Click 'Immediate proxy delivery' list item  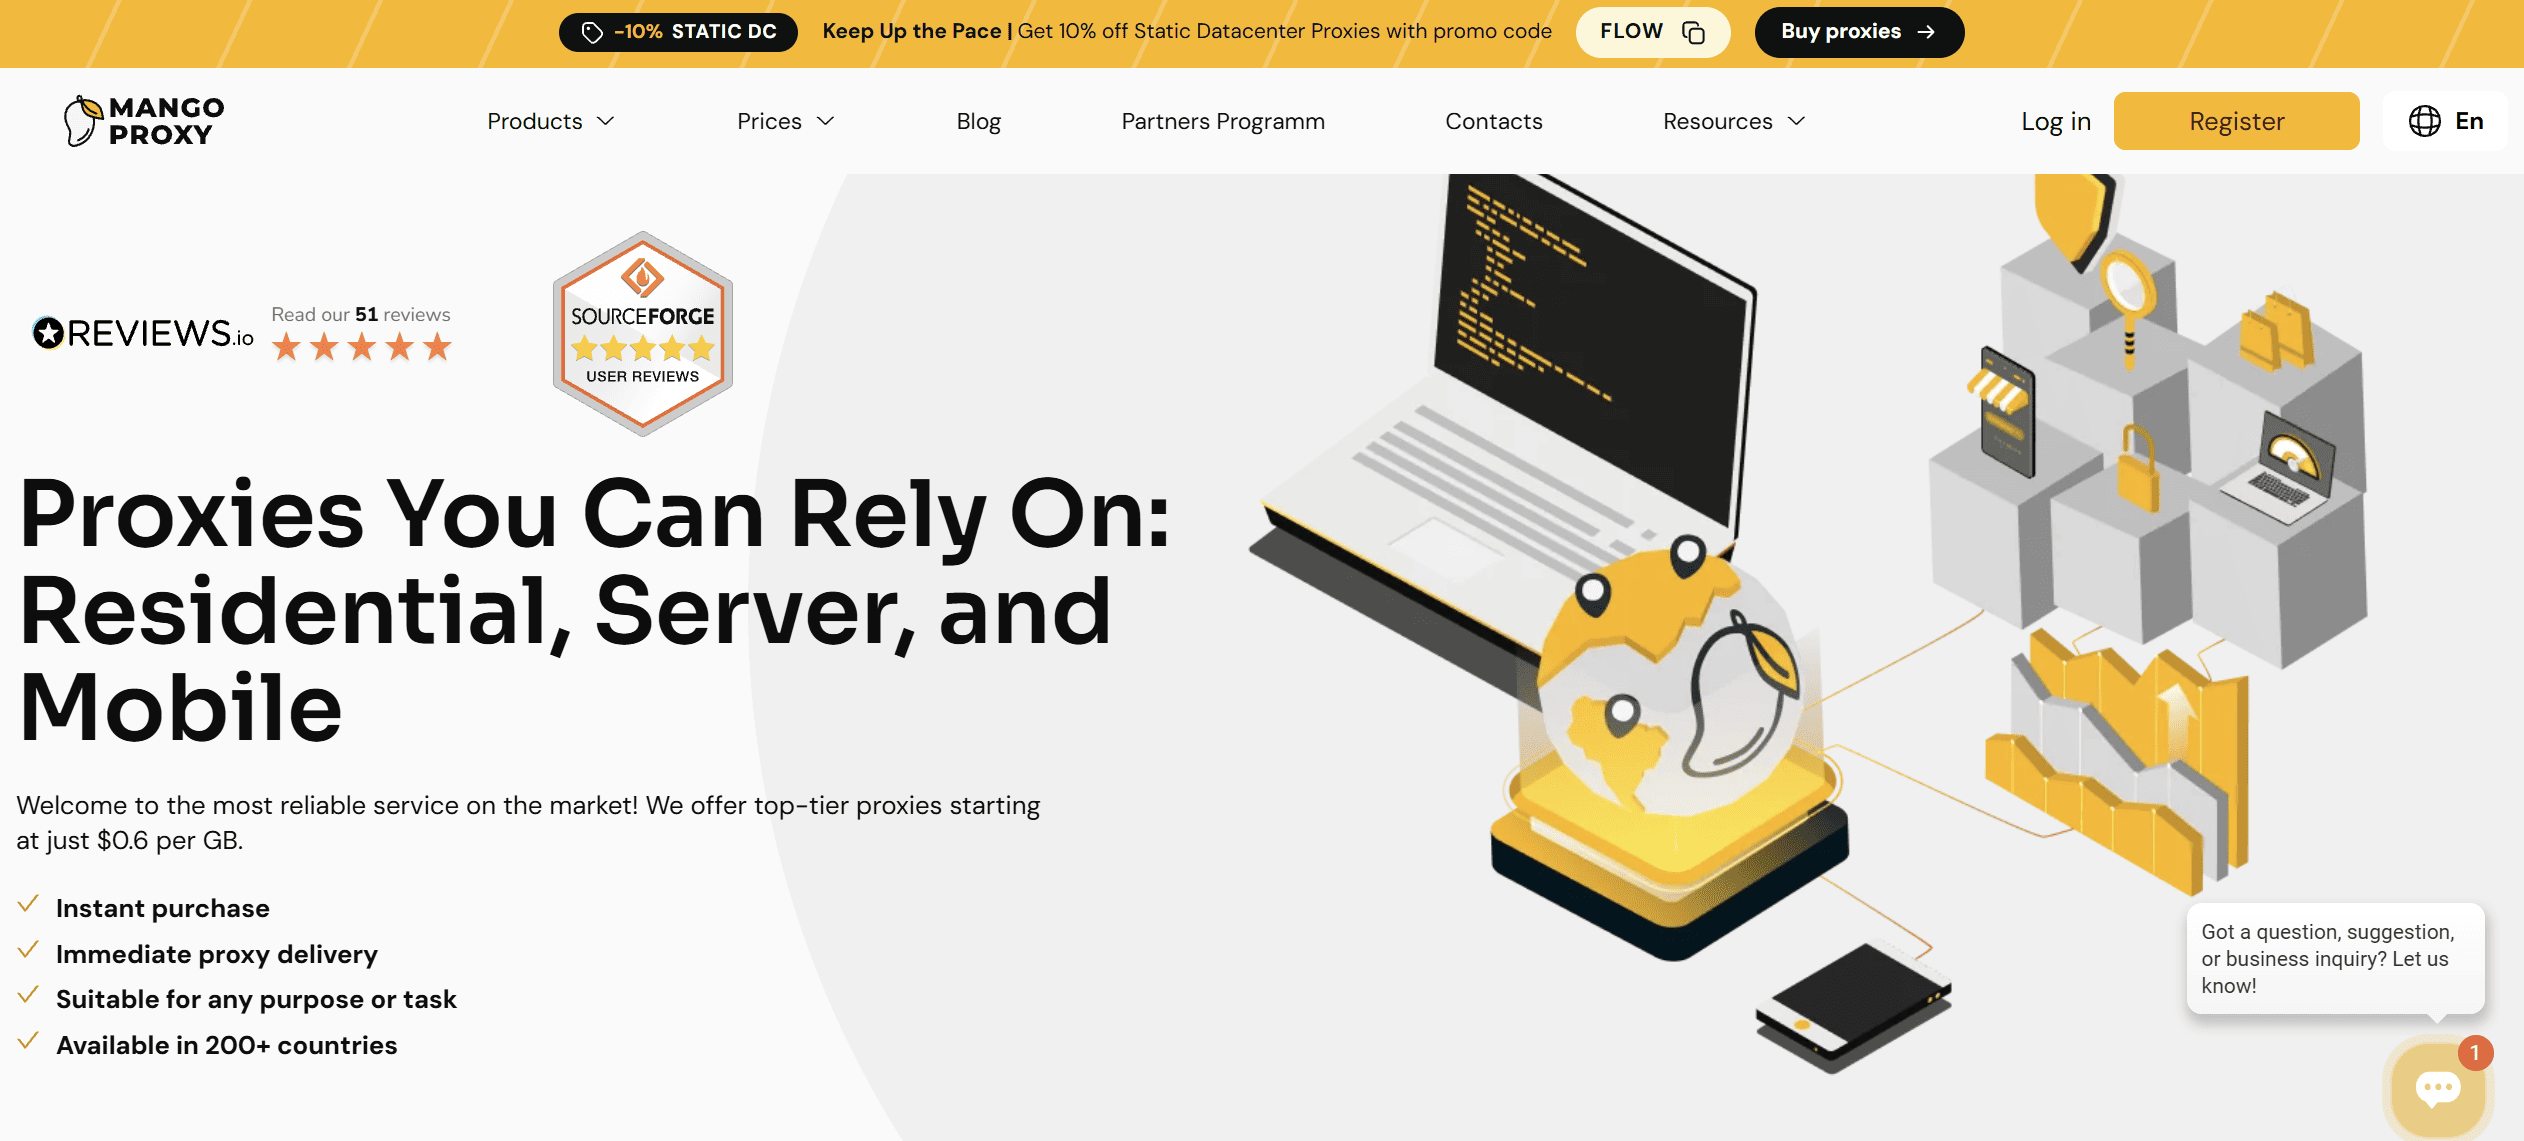(x=217, y=954)
